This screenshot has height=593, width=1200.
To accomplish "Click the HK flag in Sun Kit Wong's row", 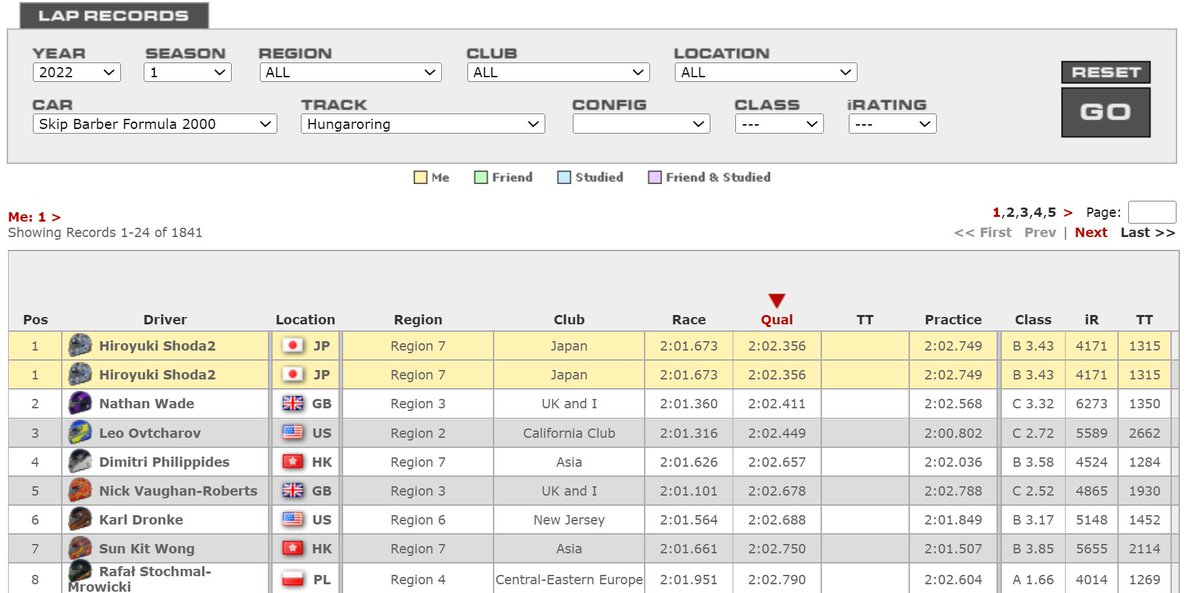I will pyautogui.click(x=293, y=549).
